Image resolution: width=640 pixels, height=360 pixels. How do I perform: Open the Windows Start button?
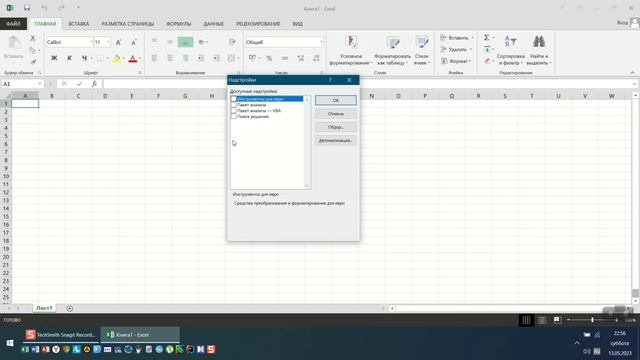[x=10, y=343]
